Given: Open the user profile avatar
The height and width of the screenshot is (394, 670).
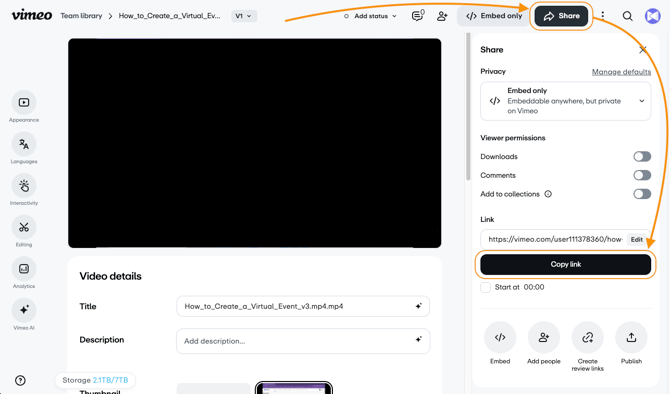Looking at the screenshot, I should tap(652, 16).
